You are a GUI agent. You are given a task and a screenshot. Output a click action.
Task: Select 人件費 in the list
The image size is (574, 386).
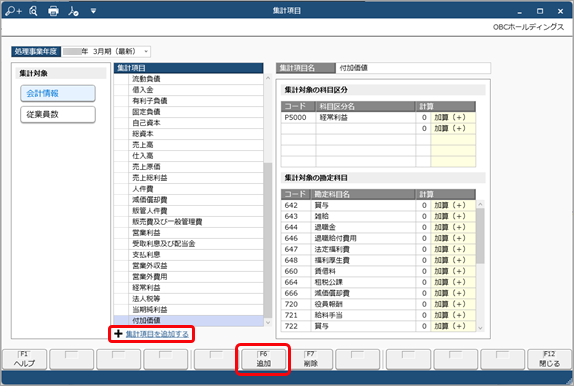(189, 189)
